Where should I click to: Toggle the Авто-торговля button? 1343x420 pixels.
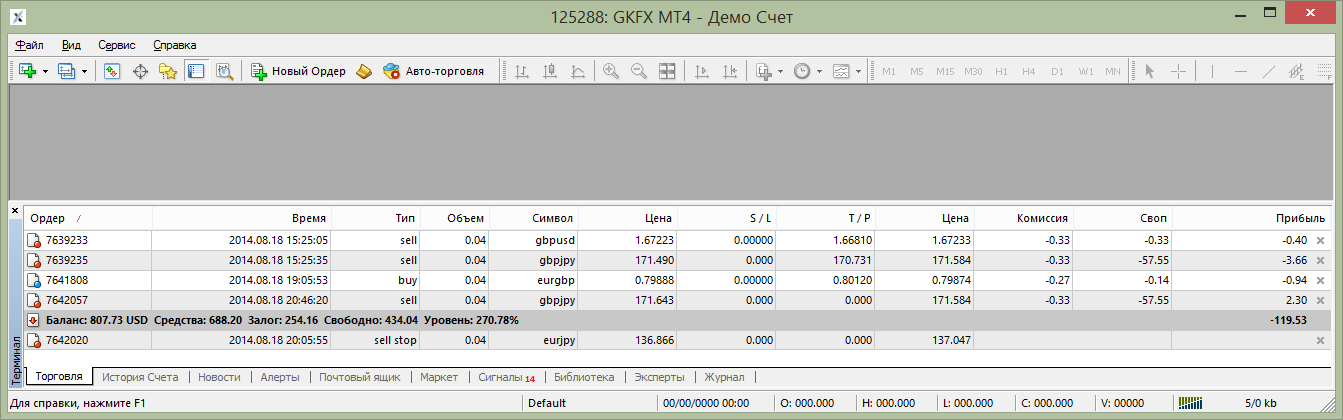[x=434, y=71]
